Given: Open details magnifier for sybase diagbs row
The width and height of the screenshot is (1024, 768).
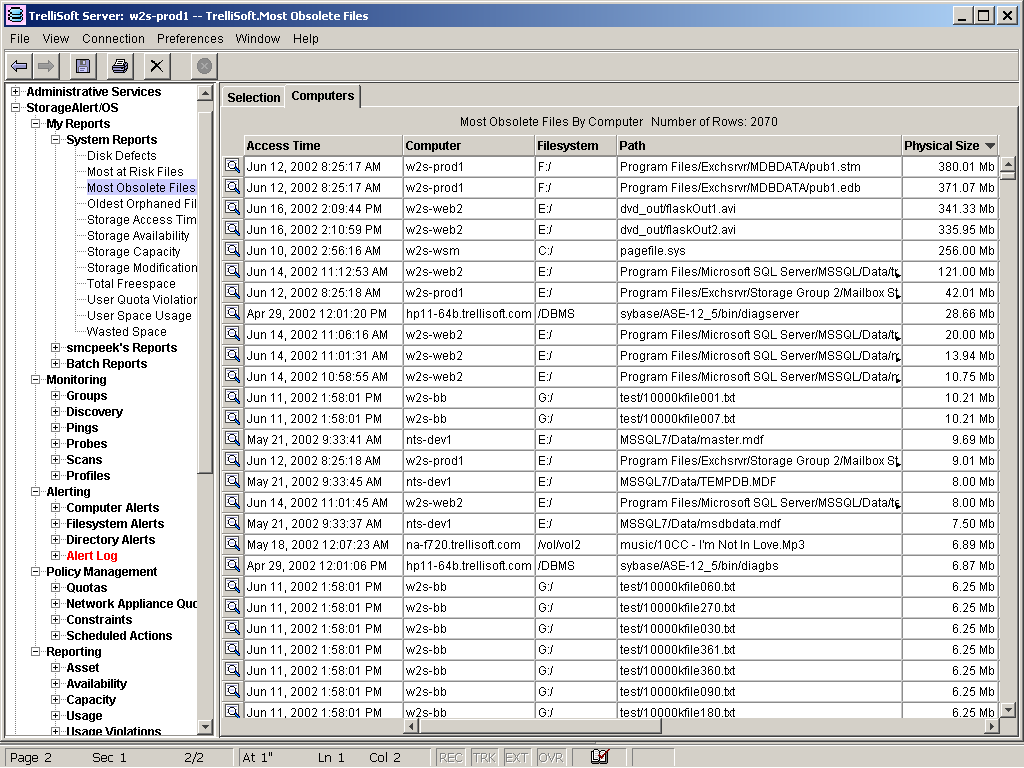Looking at the screenshot, I should point(232,564).
